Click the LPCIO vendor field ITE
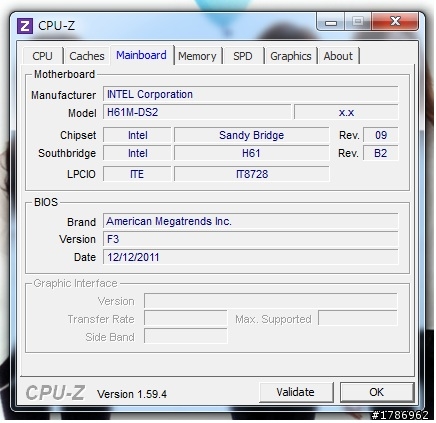 137,174
